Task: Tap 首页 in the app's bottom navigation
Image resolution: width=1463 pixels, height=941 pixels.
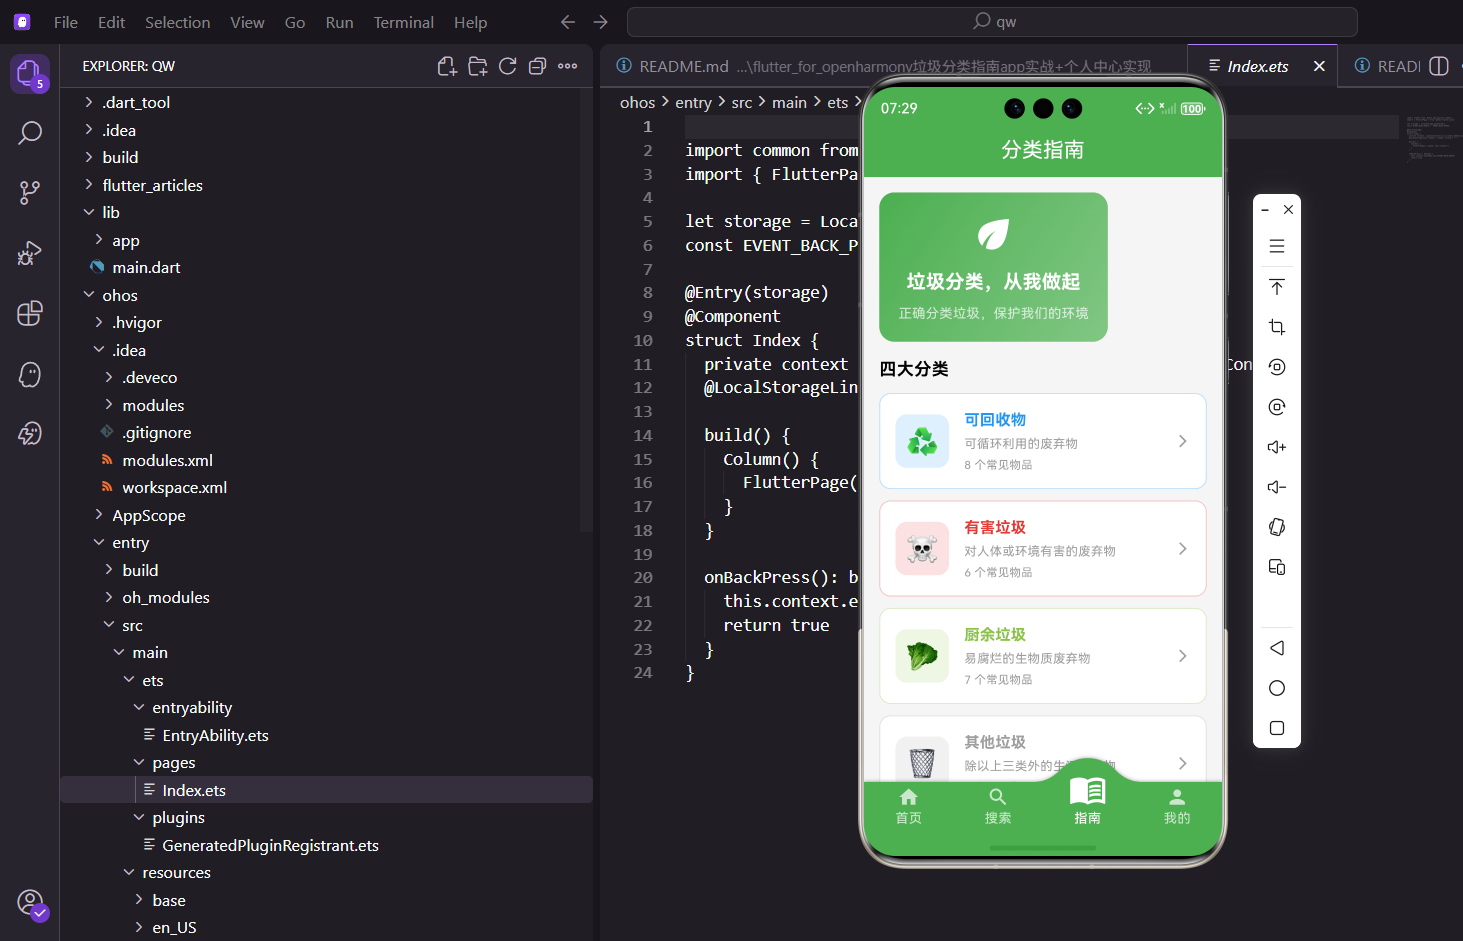Action: [908, 803]
